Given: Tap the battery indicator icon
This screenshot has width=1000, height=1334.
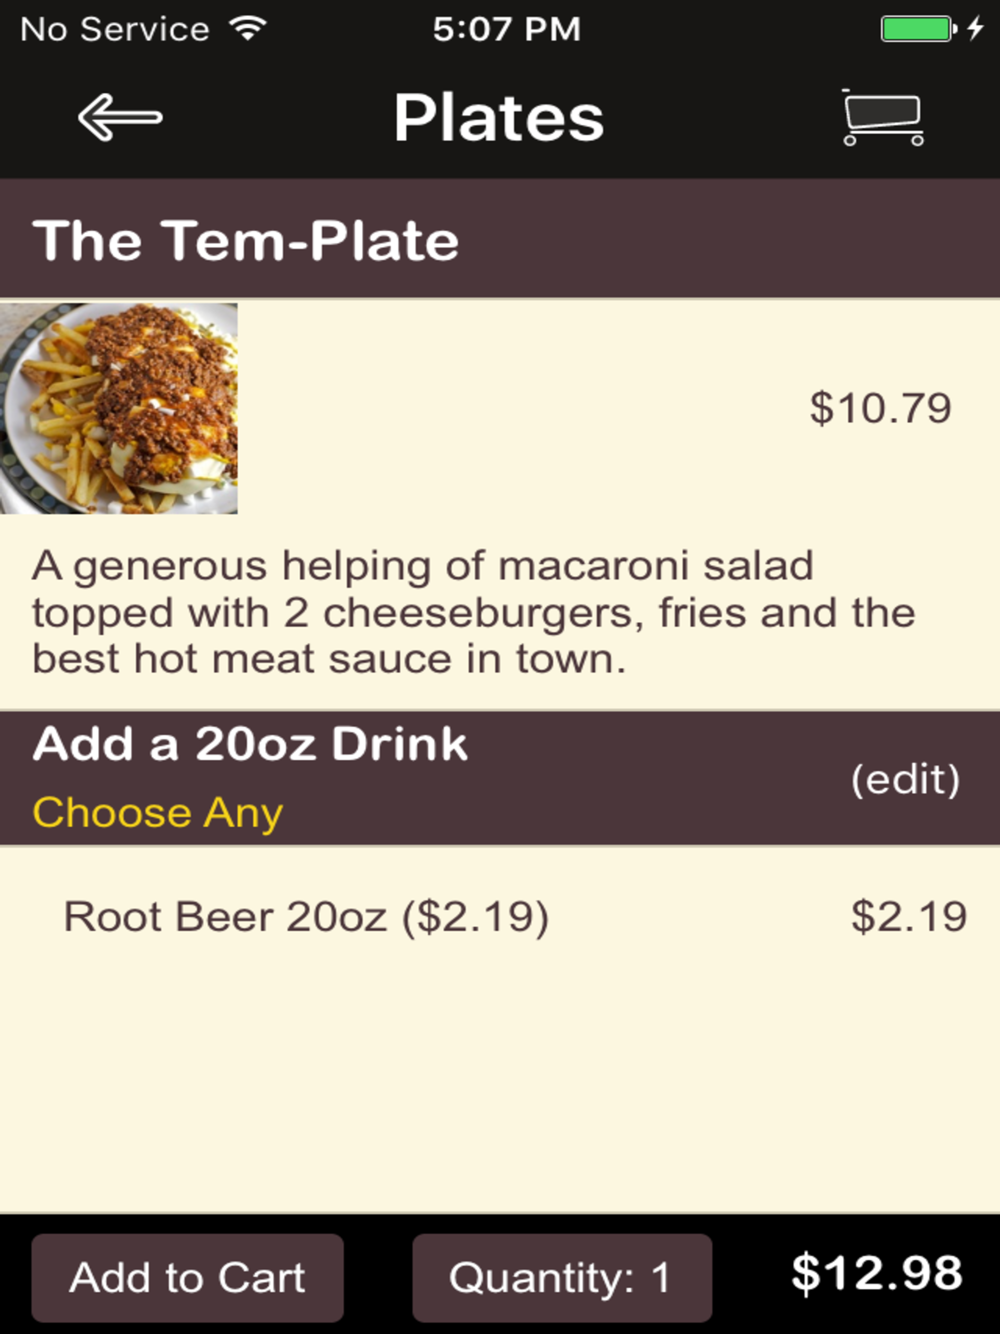Looking at the screenshot, I should click(918, 29).
